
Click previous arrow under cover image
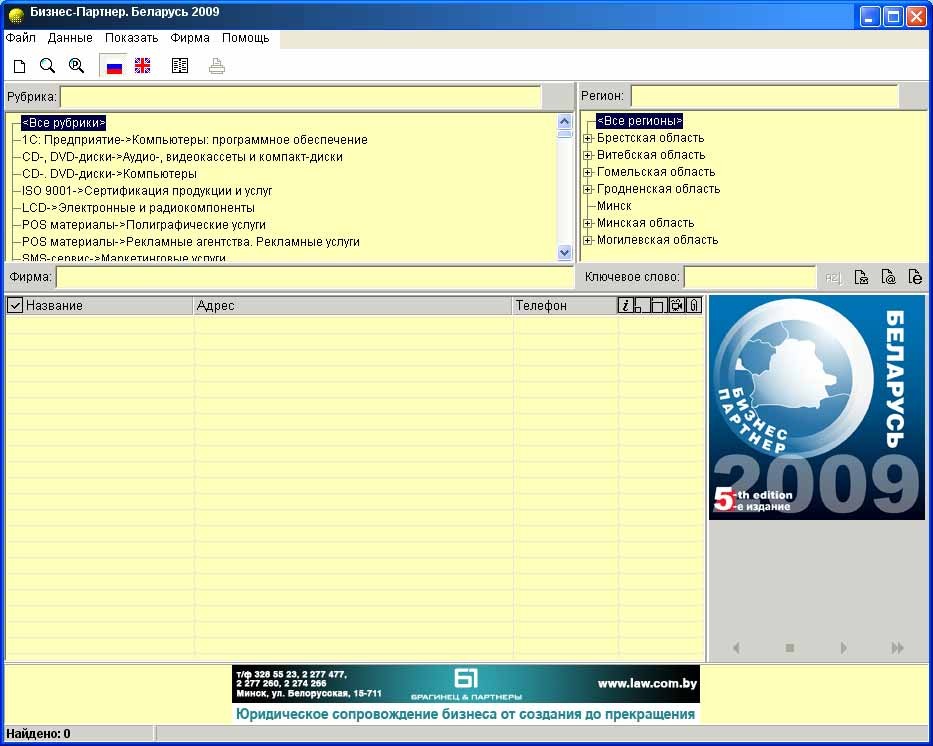point(737,648)
